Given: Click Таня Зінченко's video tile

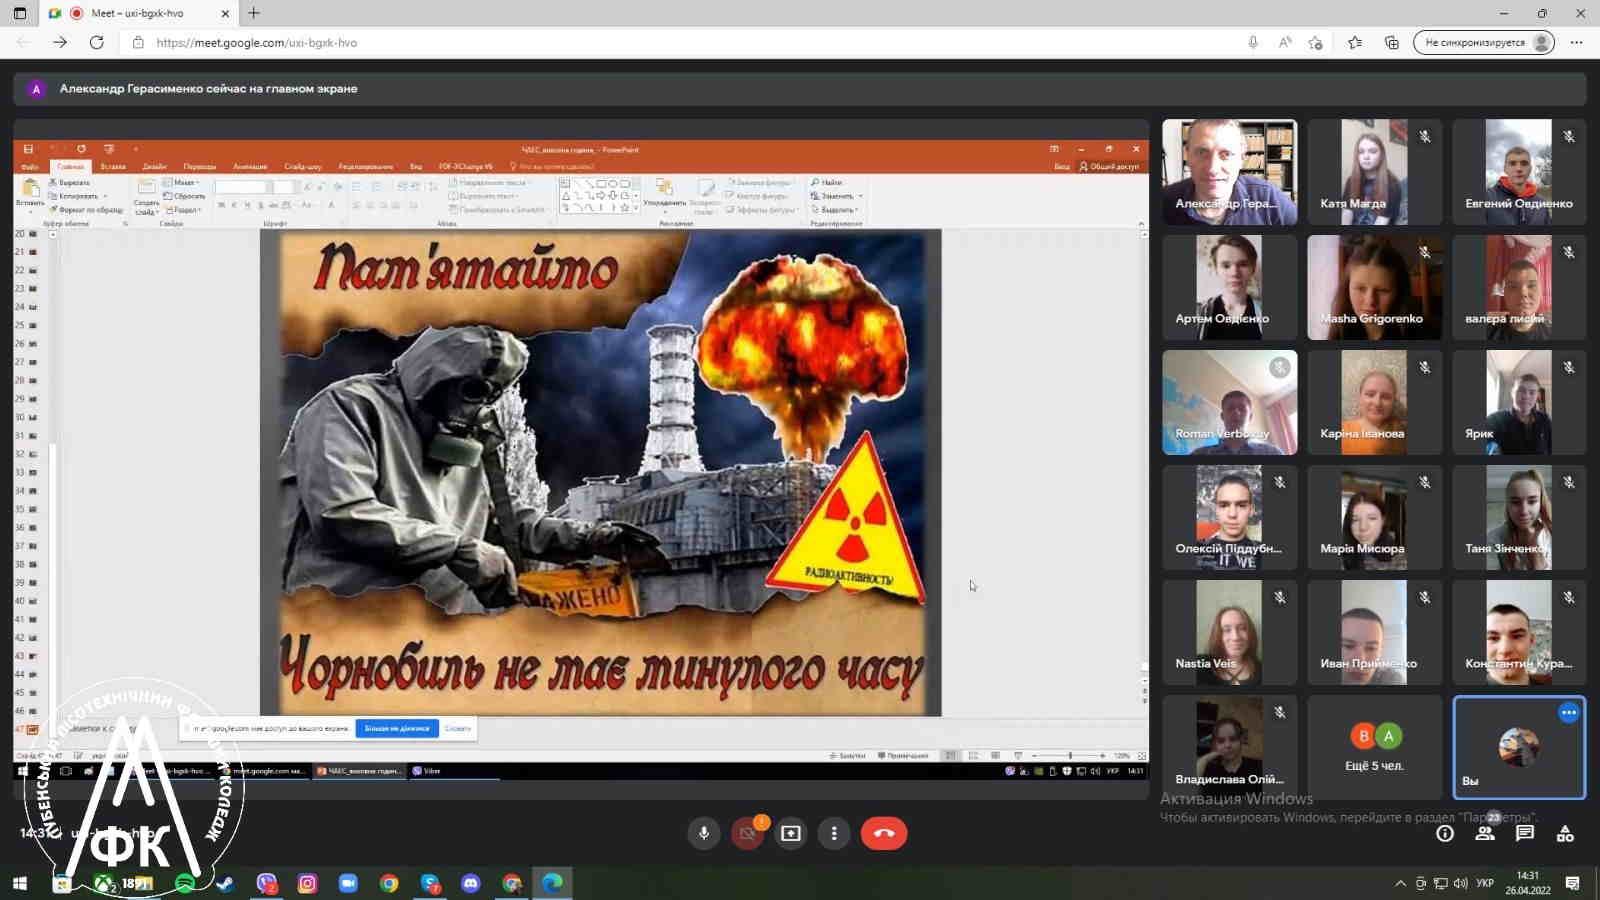Looking at the screenshot, I should click(1519, 517).
